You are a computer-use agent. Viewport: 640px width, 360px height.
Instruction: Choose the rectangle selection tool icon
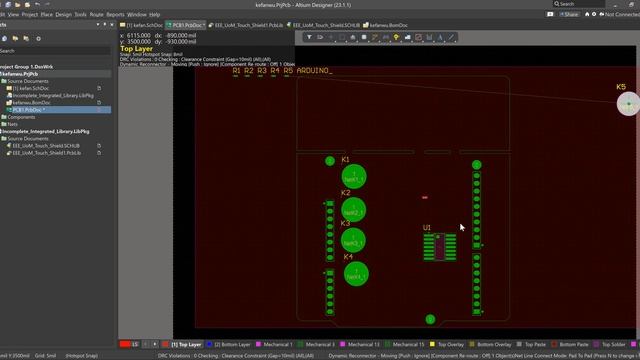(x=342, y=37)
